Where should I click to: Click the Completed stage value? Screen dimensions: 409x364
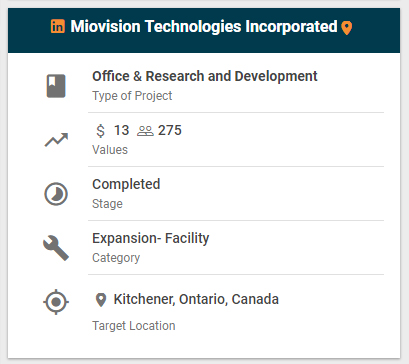(126, 184)
